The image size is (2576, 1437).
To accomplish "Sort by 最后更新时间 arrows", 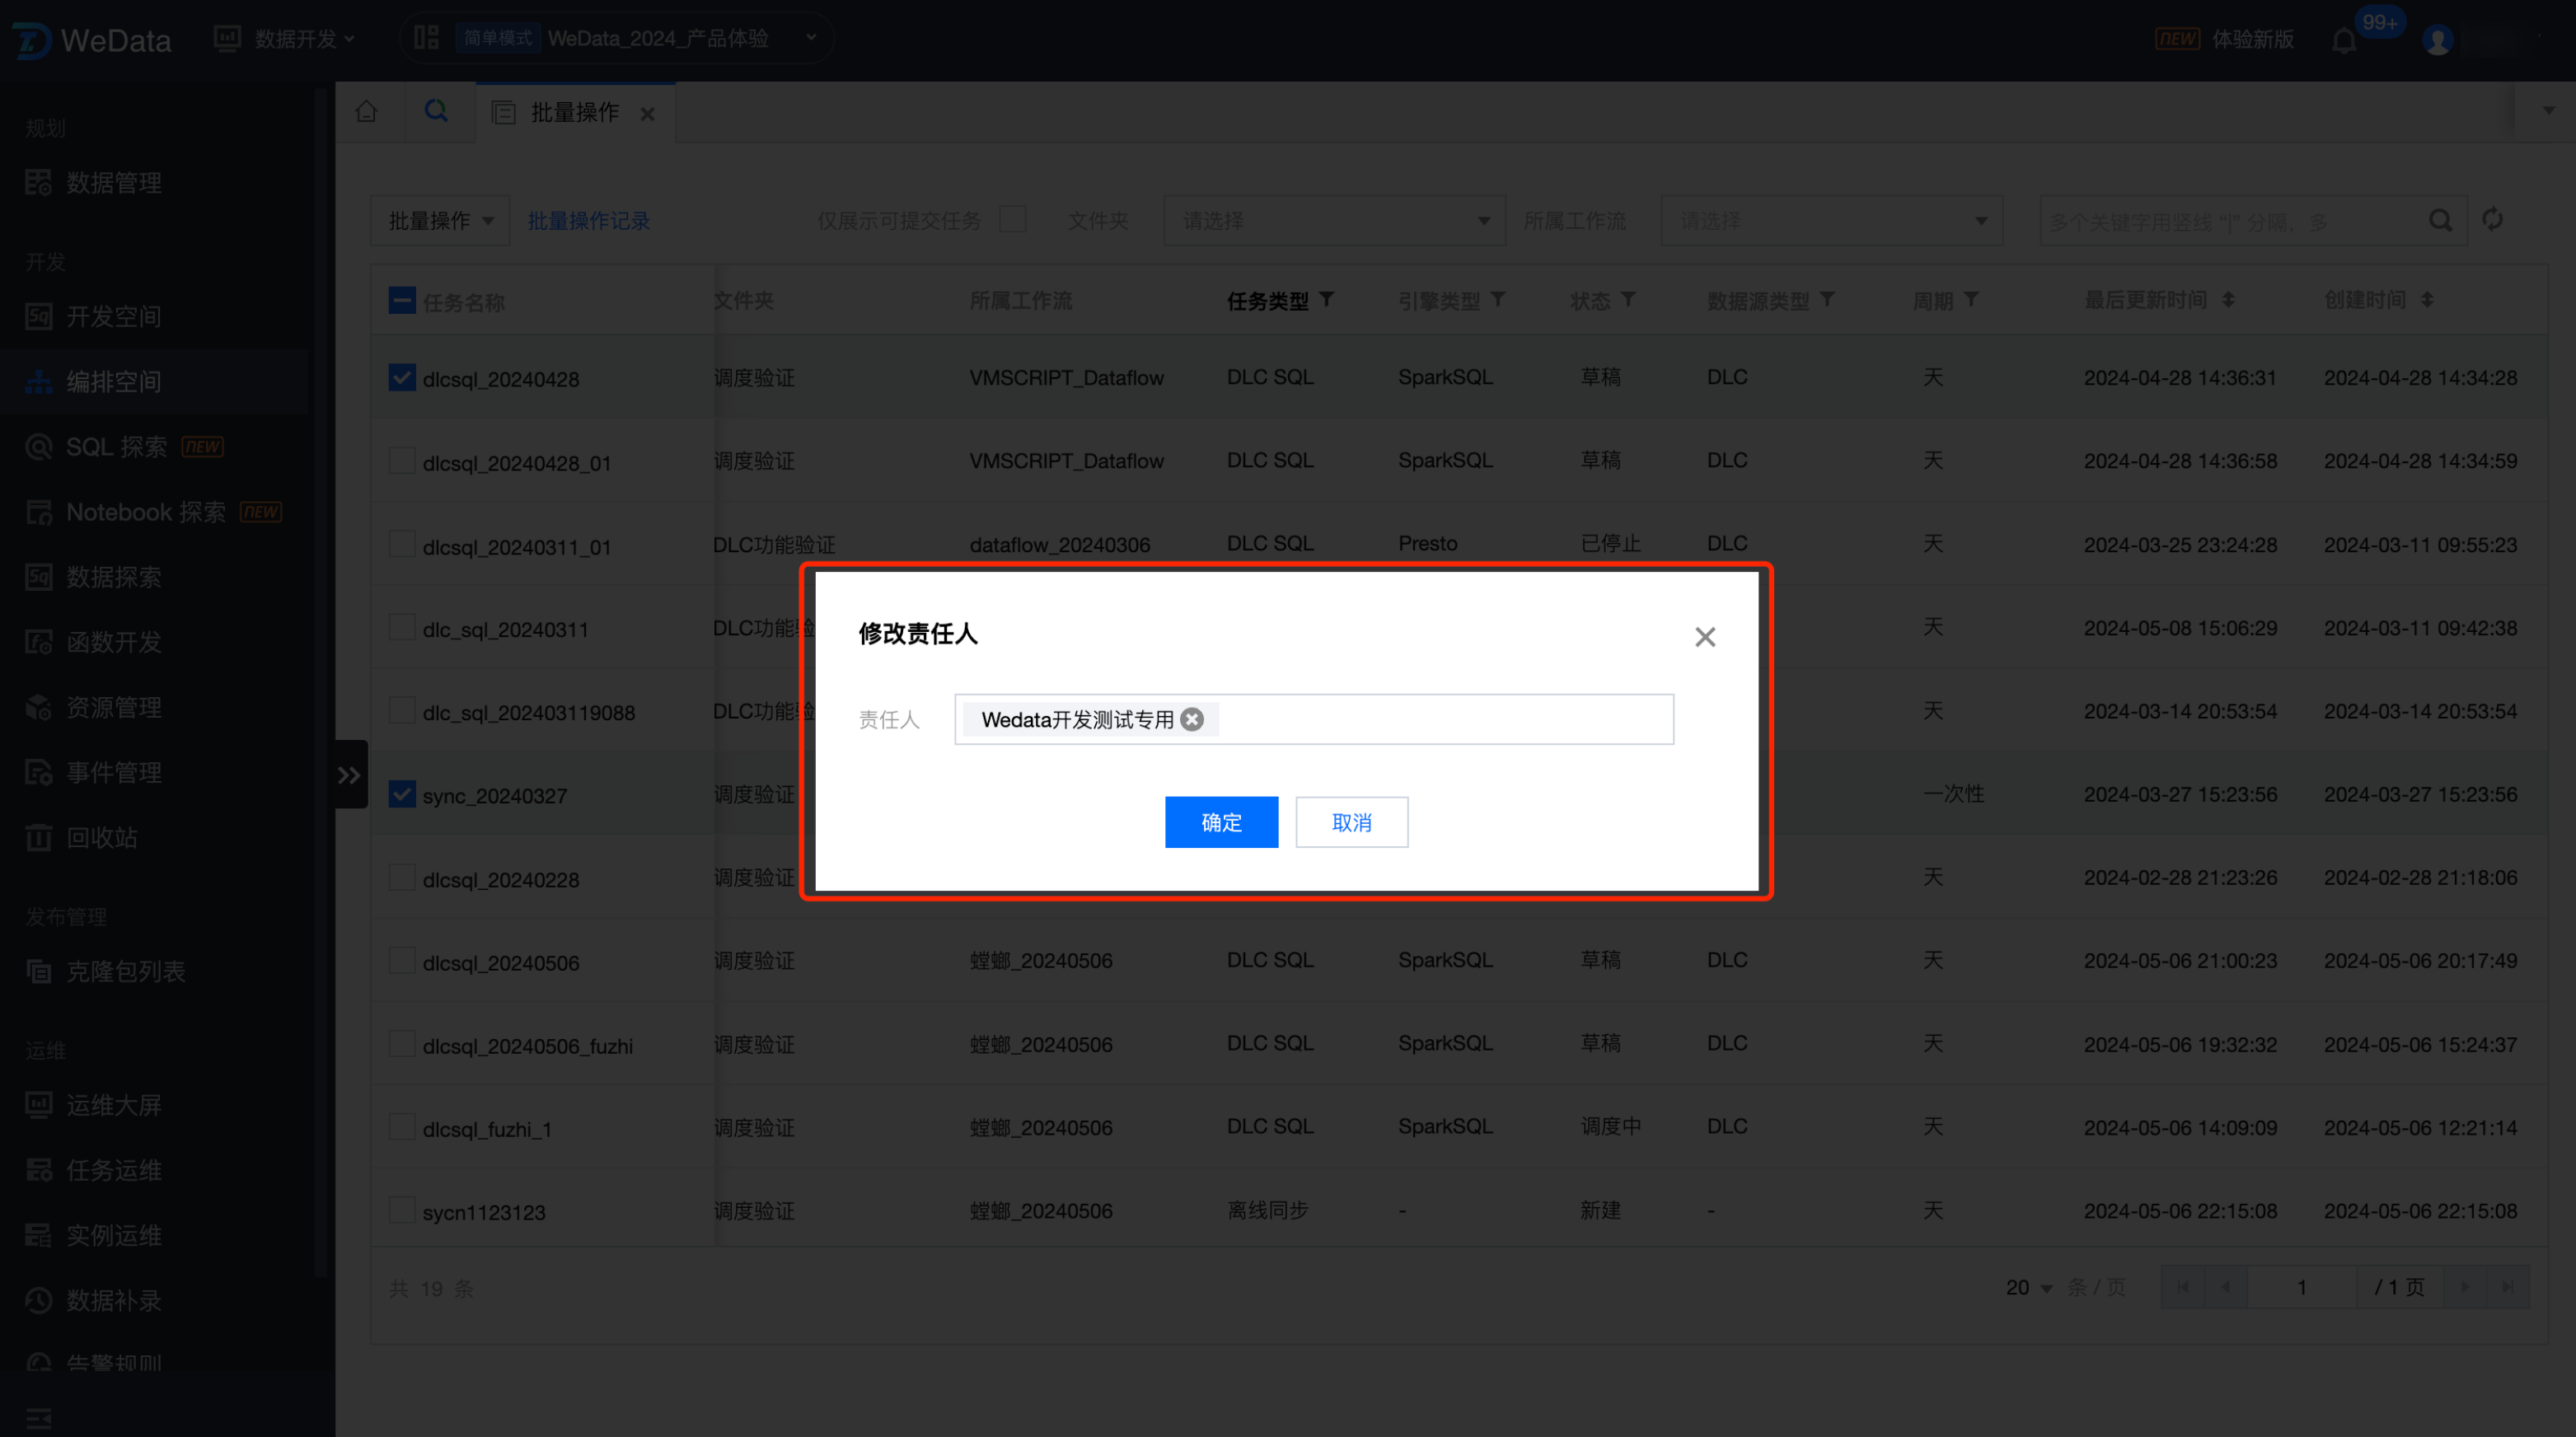I will click(2228, 300).
